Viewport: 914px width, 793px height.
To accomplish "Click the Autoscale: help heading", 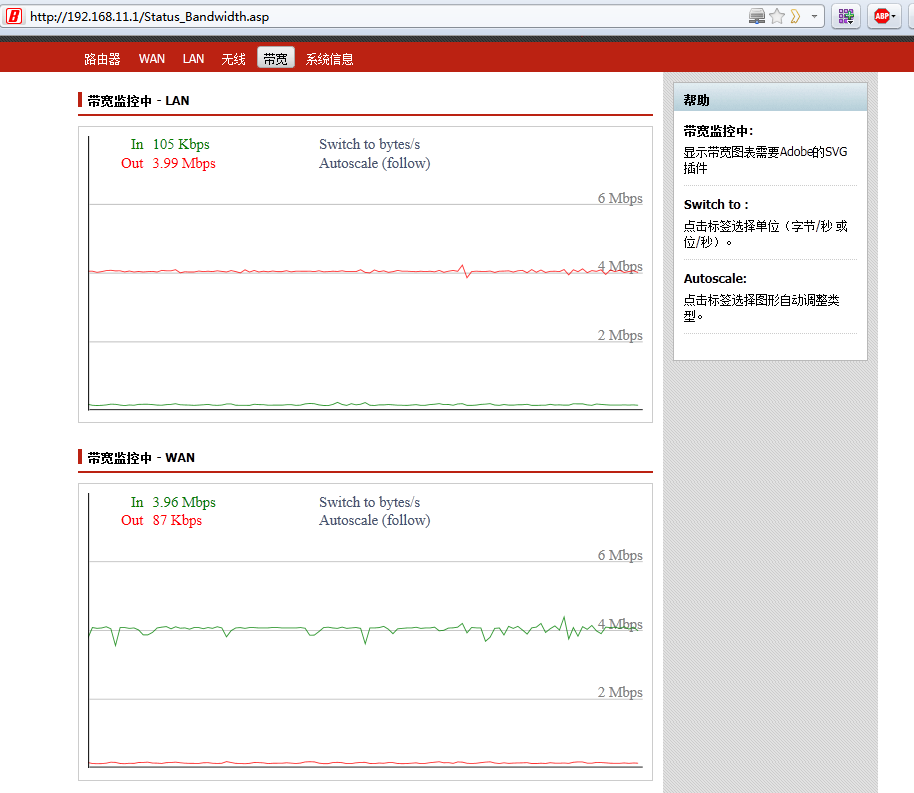I will coord(715,279).
